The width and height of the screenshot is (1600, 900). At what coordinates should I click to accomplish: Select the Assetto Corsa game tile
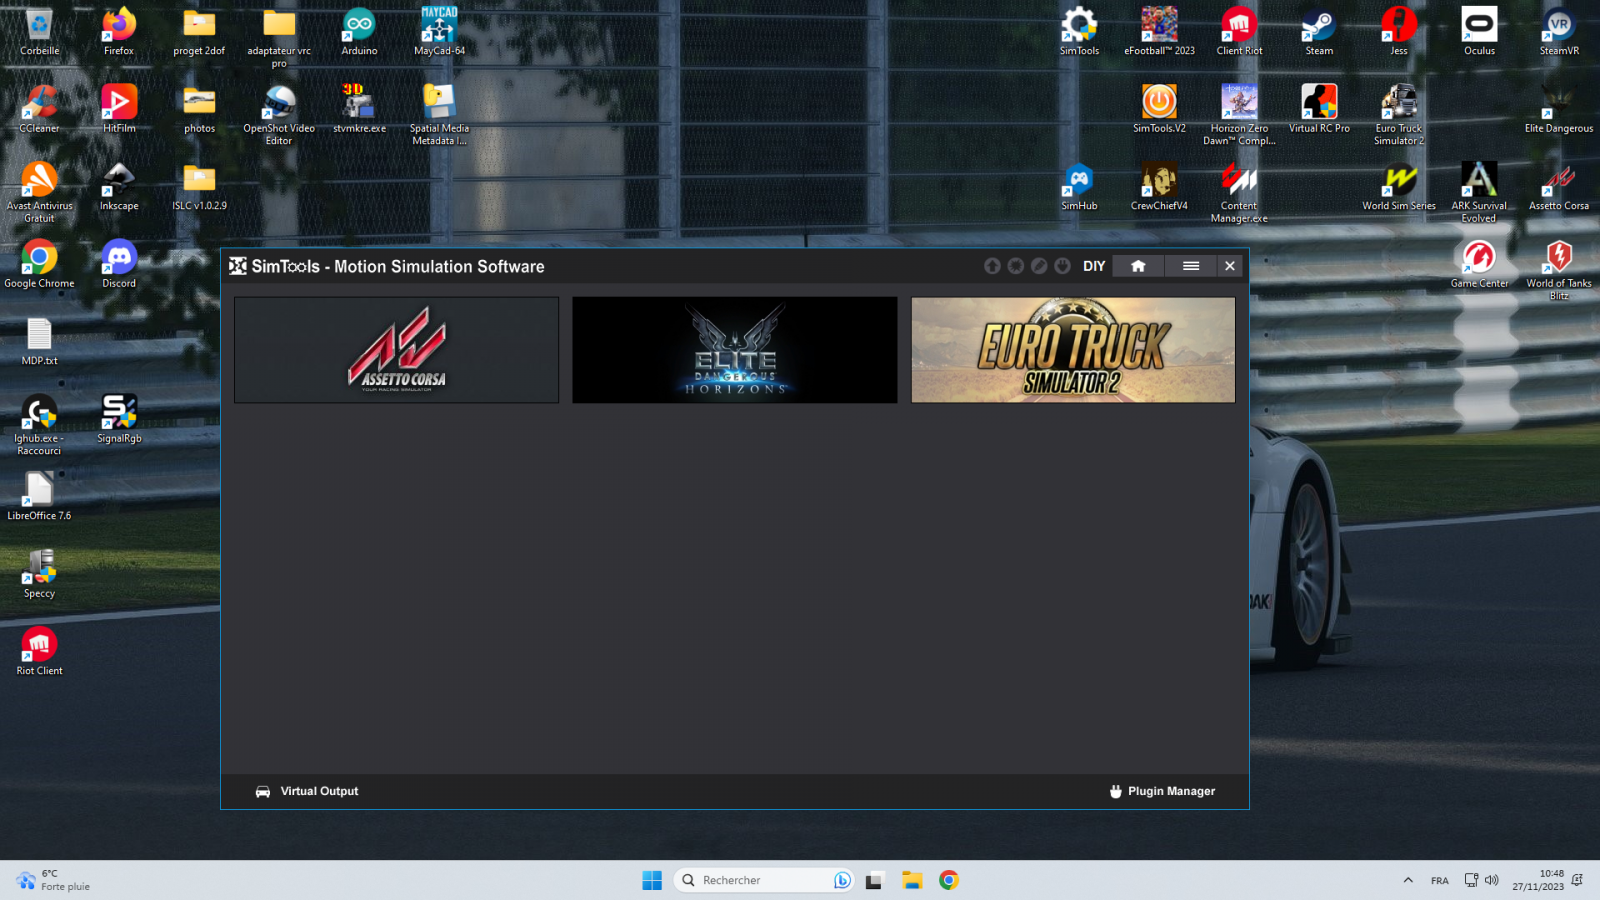point(397,350)
